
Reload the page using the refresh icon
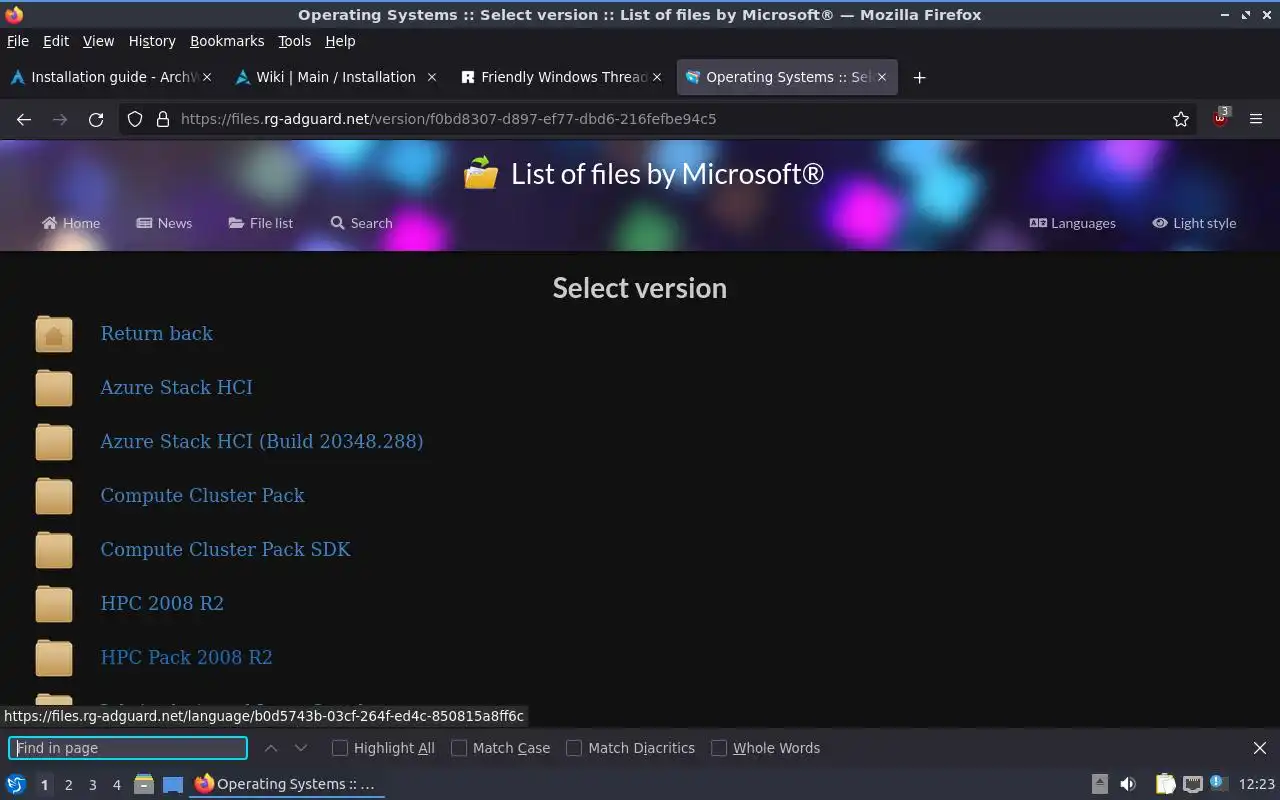96,119
